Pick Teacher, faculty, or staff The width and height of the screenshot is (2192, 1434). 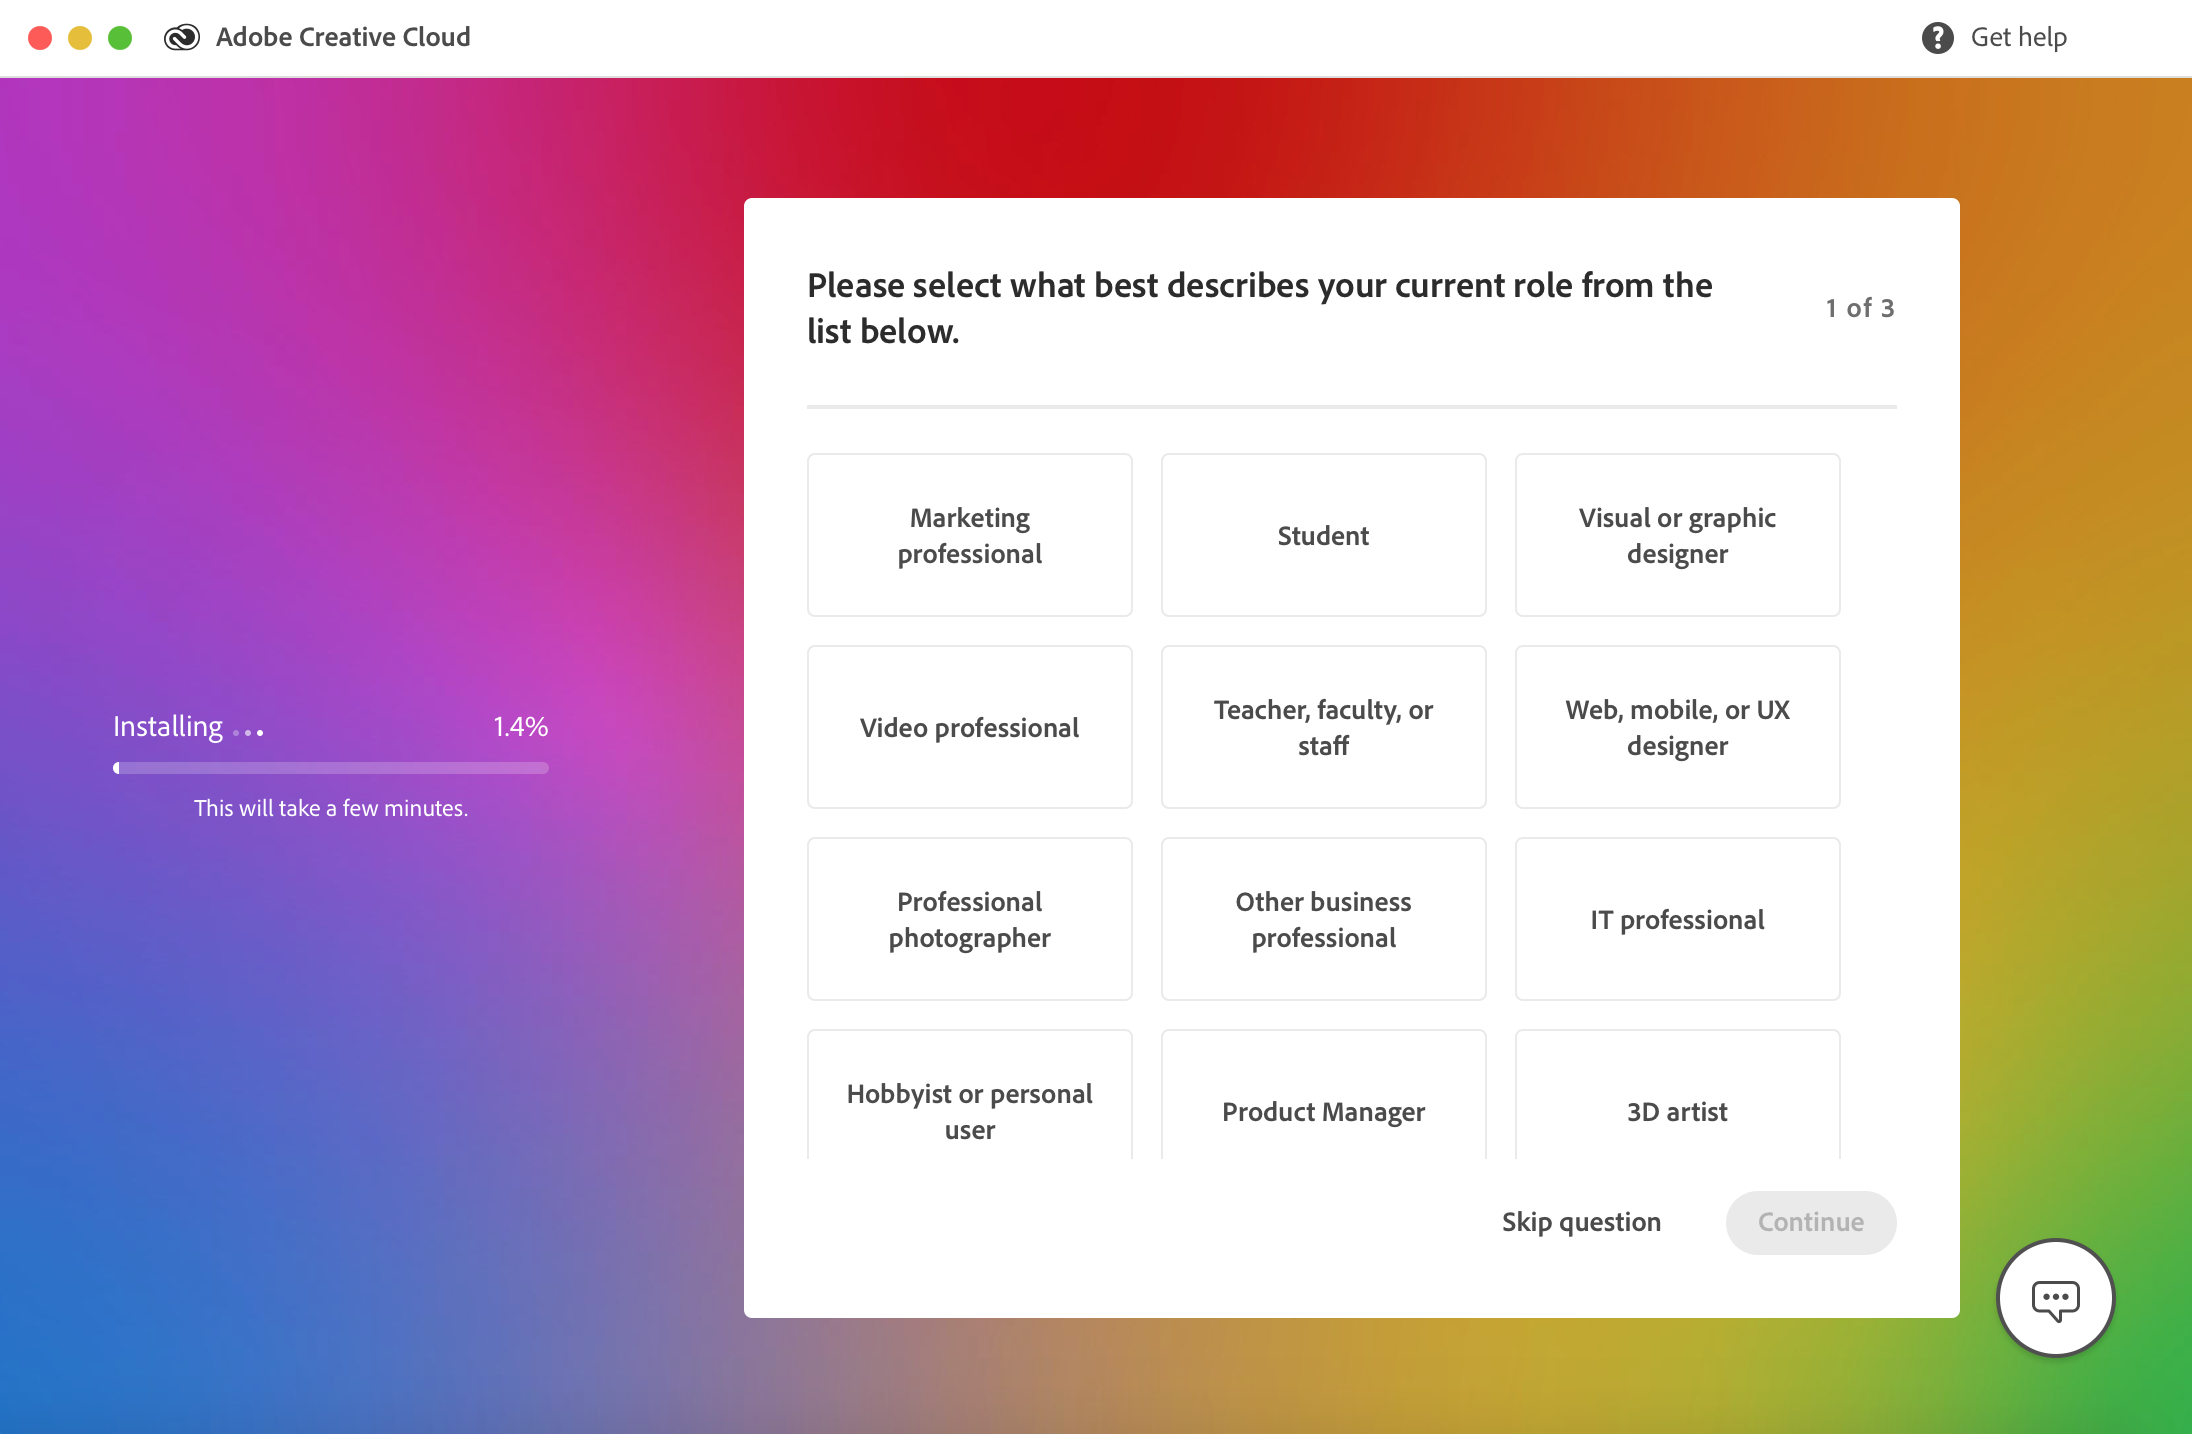click(x=1323, y=727)
